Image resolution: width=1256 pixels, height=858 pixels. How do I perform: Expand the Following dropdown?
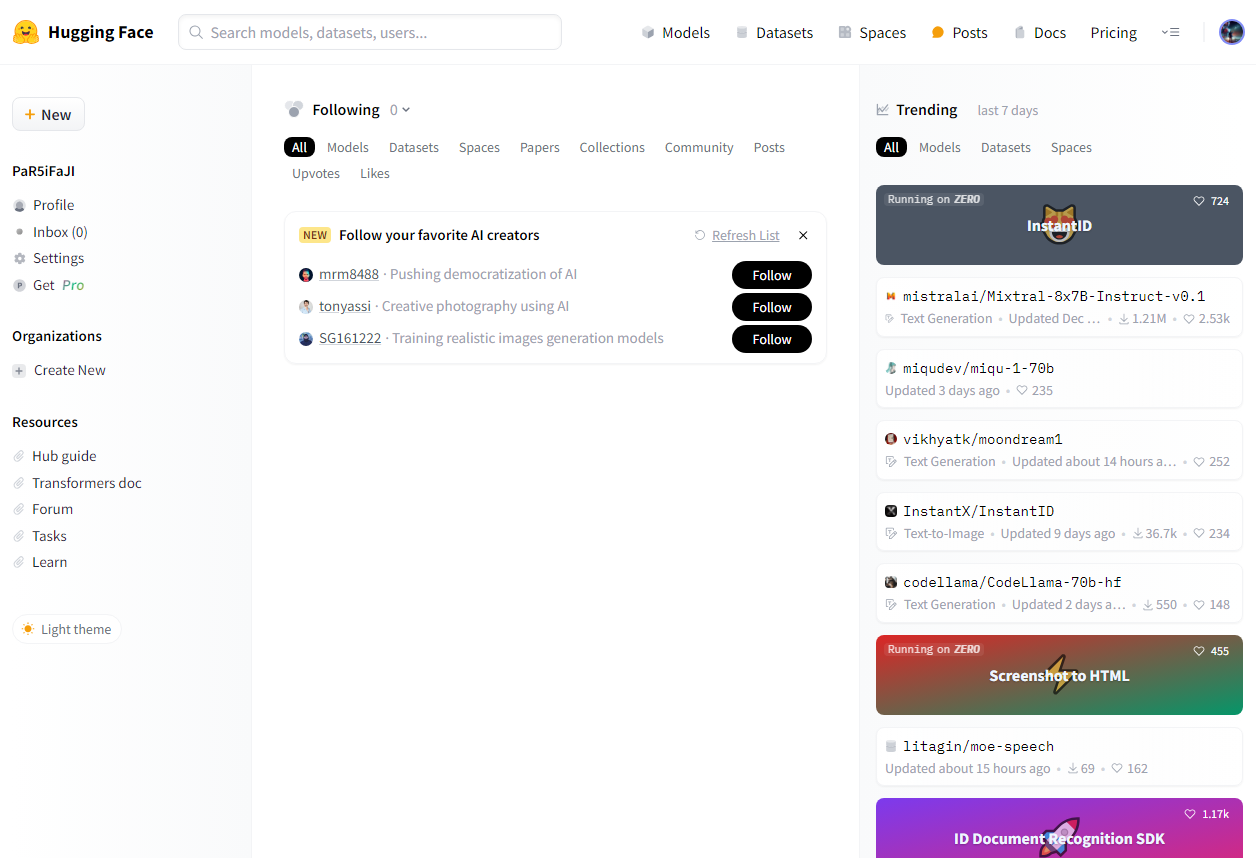click(x=400, y=110)
